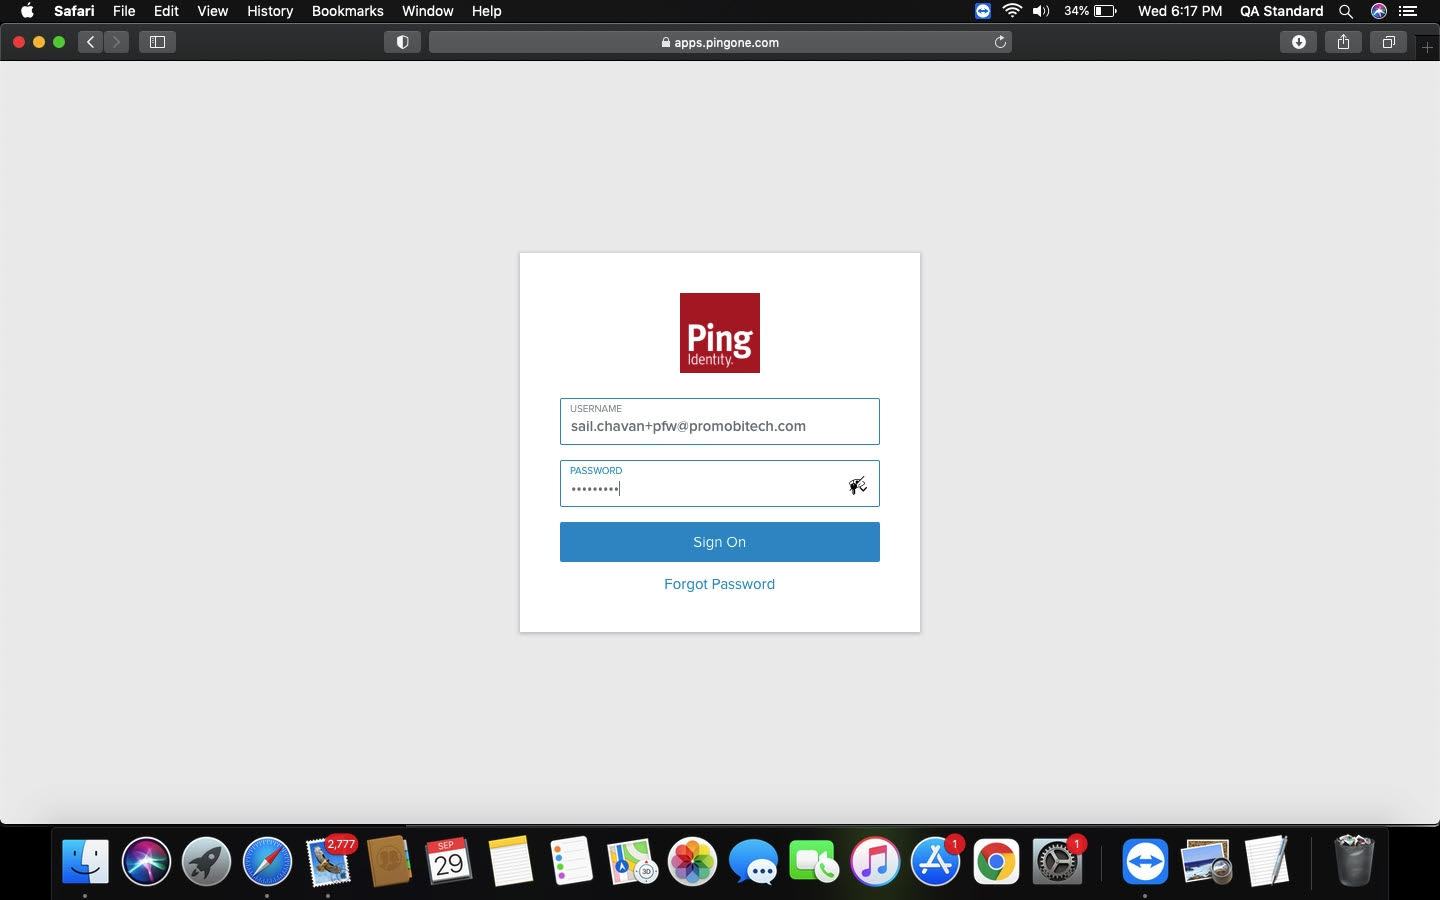Open TeamViewer from the Dock
This screenshot has width=1440, height=900.
[x=1145, y=861]
